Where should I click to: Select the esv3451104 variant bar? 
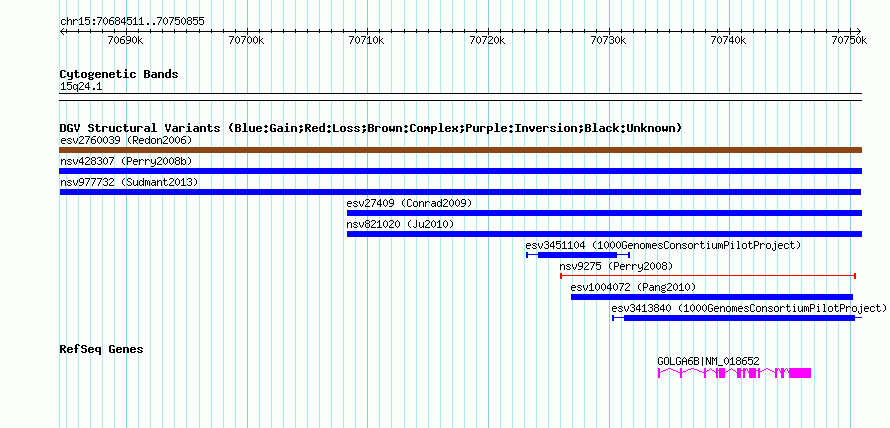pos(578,255)
